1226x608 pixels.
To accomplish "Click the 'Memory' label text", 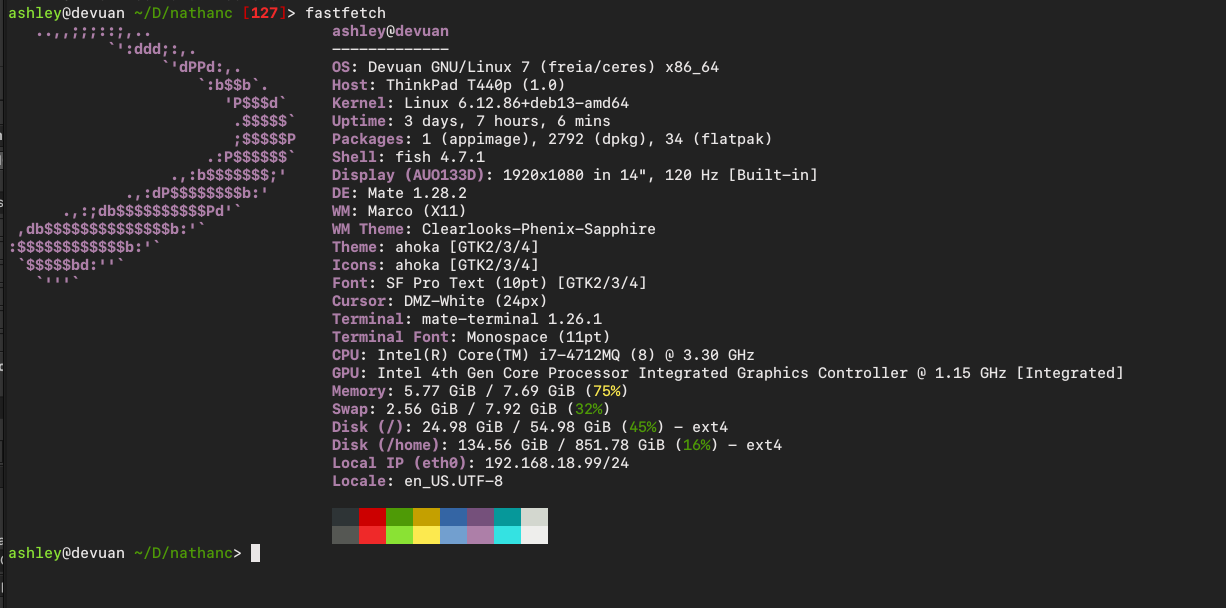I will pos(359,391).
